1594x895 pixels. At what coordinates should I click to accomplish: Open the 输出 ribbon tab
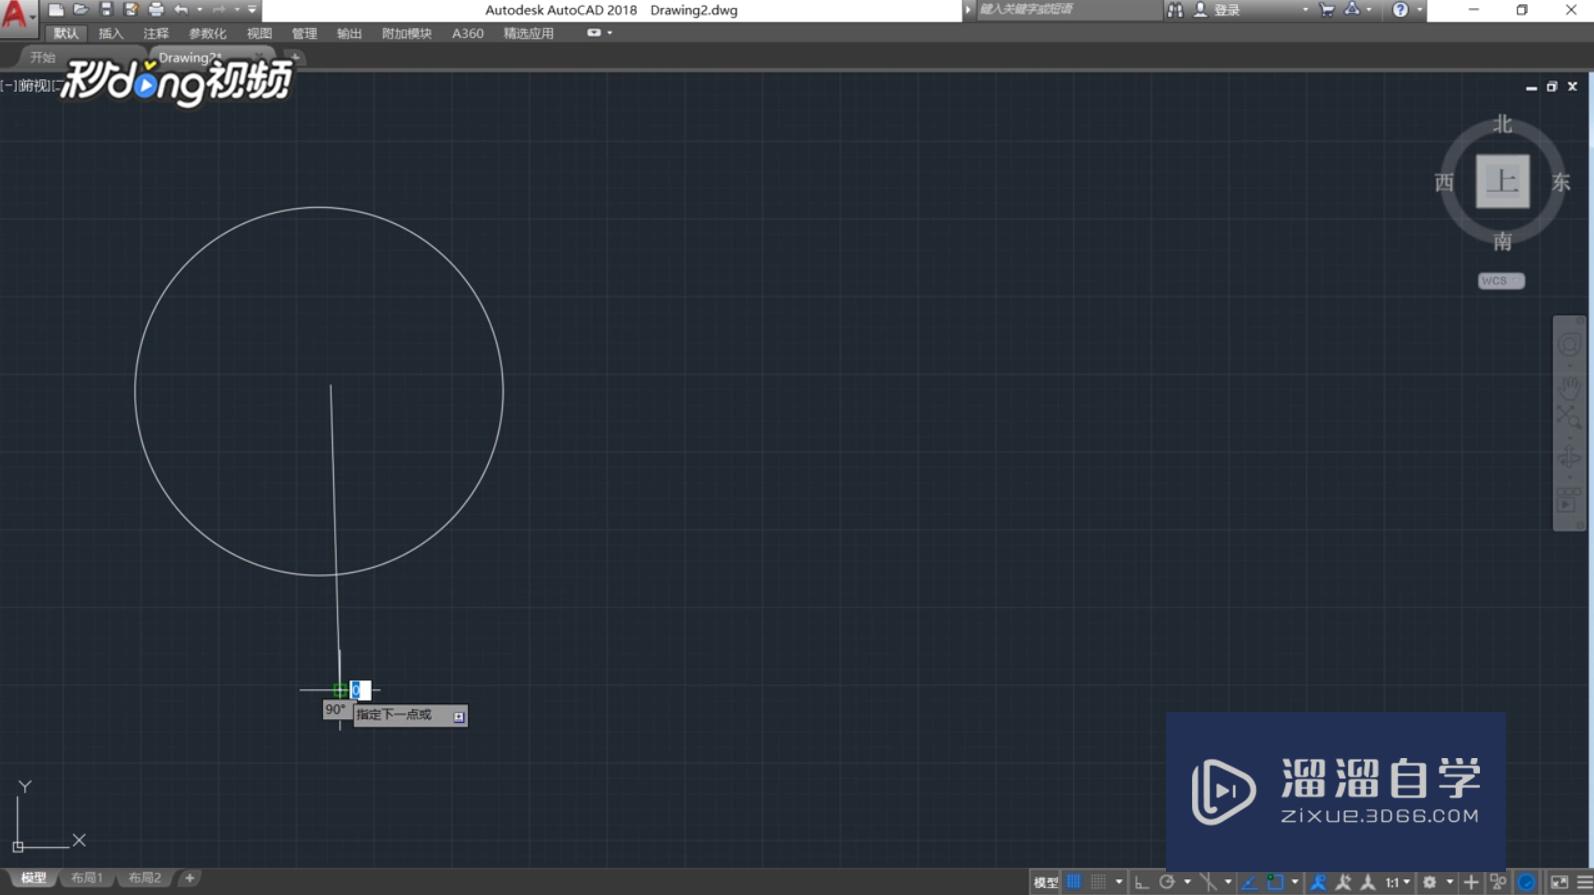[349, 33]
